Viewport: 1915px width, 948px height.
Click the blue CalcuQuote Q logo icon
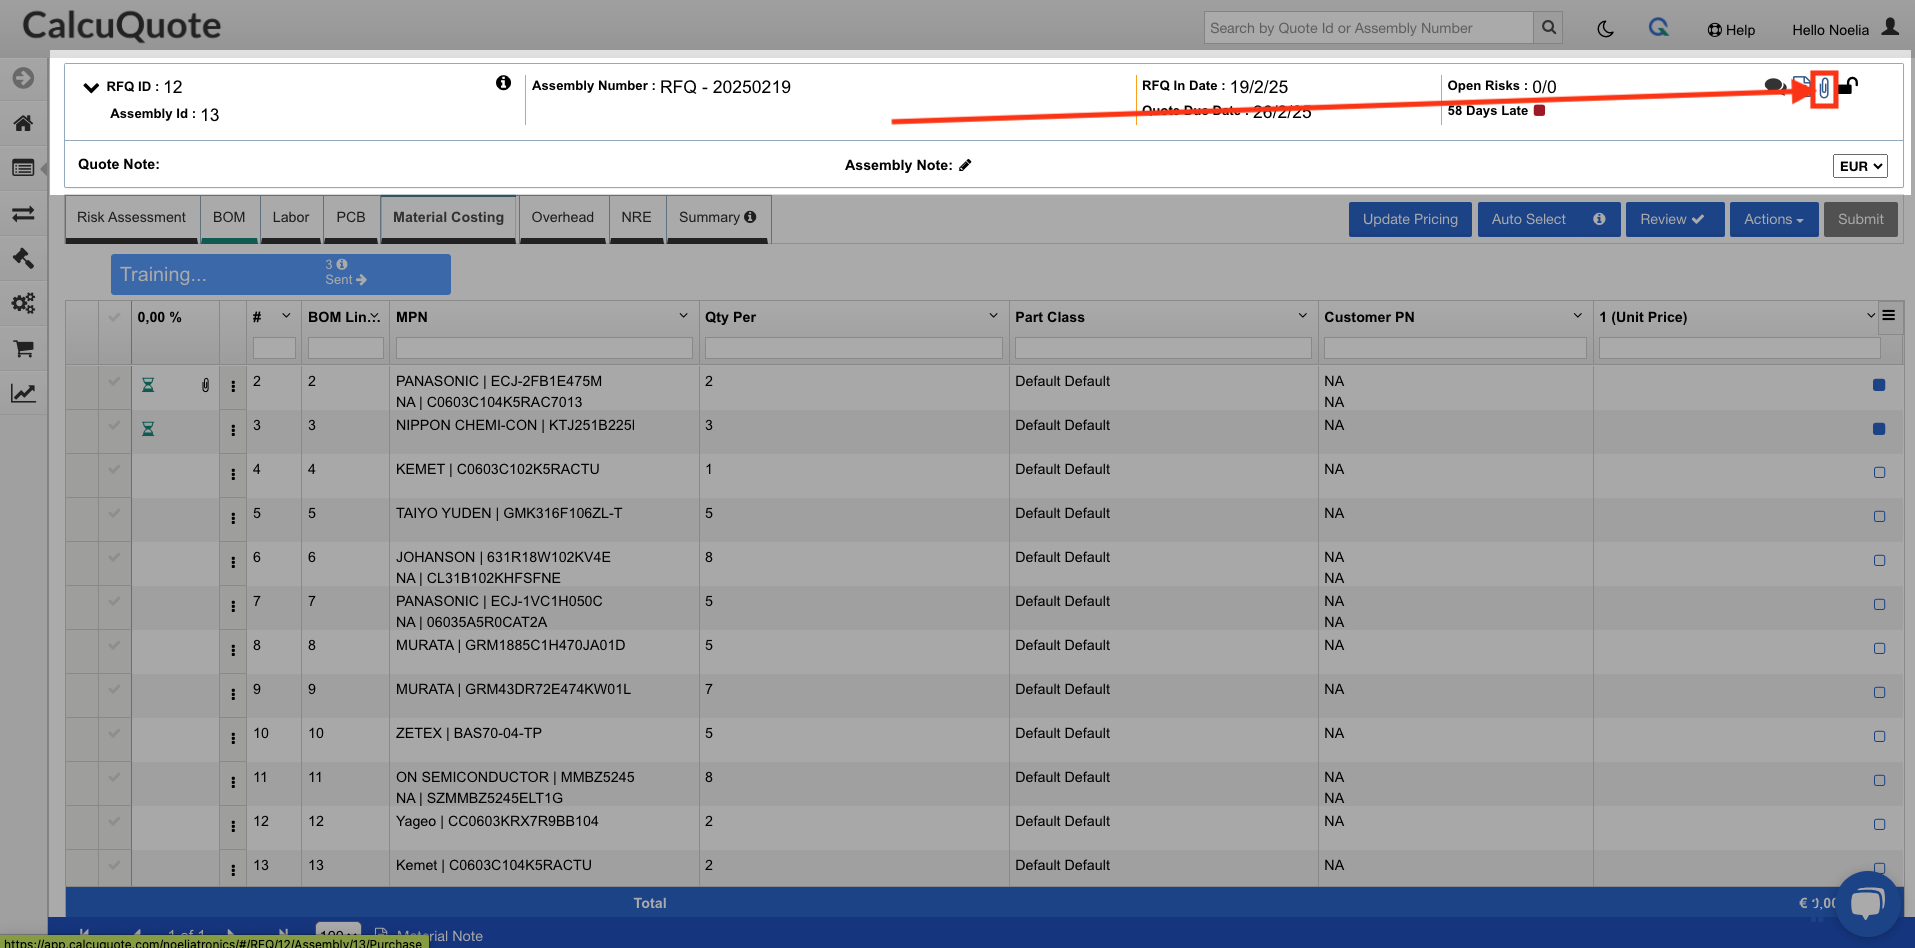(x=1659, y=28)
